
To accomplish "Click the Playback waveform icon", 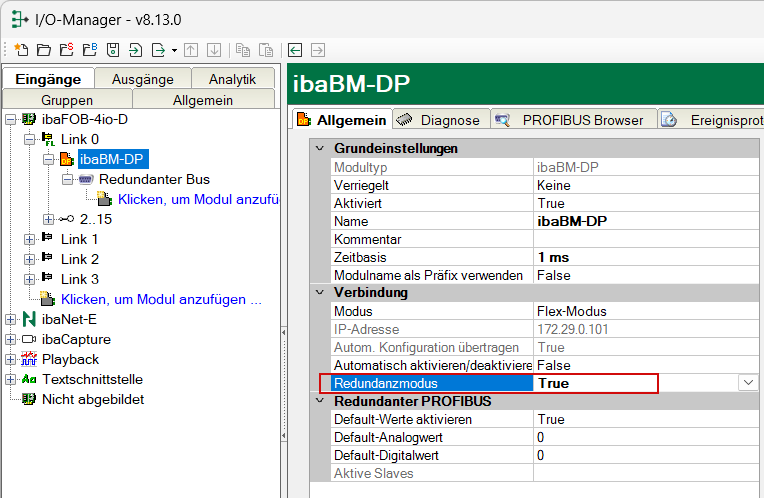I will [29, 359].
